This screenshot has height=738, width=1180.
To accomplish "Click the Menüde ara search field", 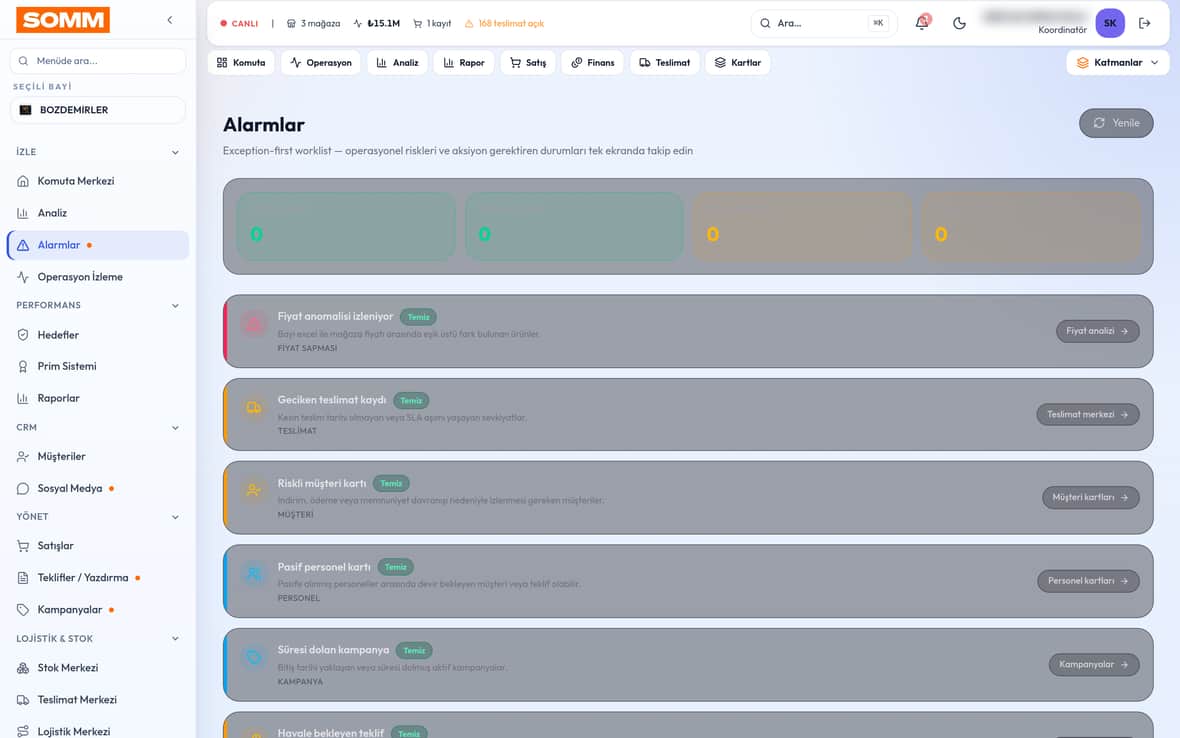I will point(98,61).
